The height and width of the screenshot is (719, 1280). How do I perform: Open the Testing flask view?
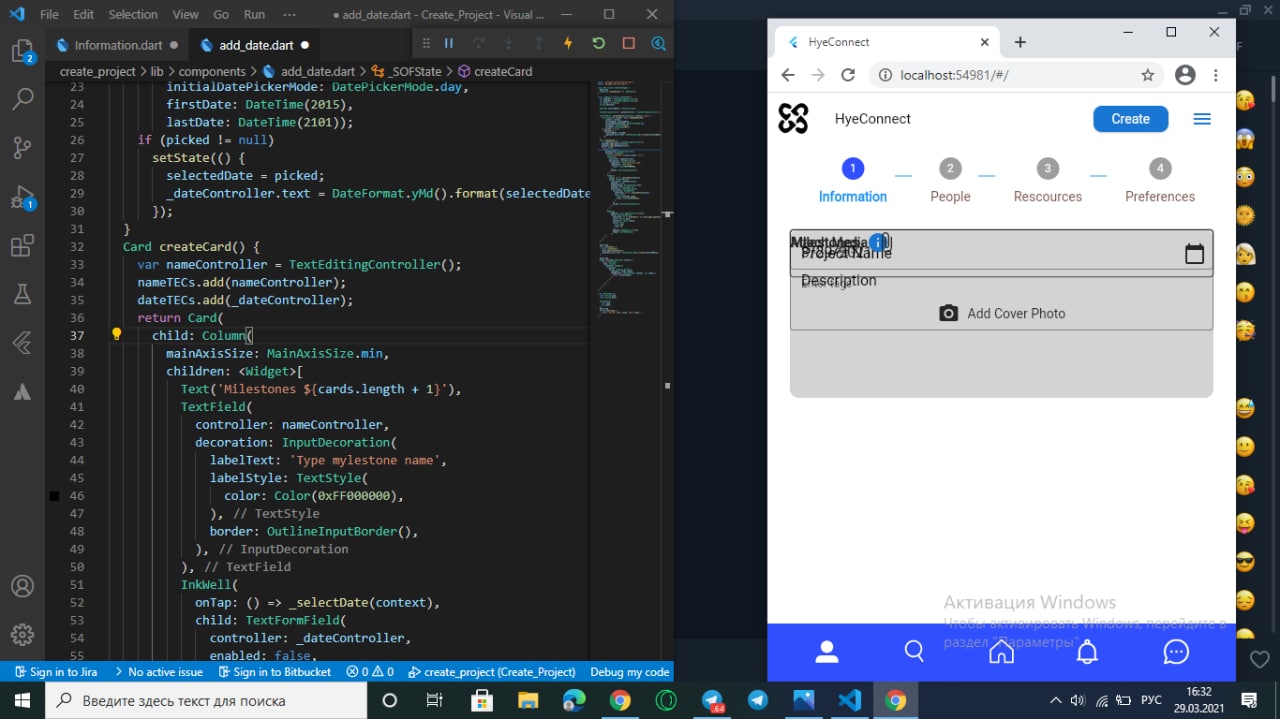[22, 294]
